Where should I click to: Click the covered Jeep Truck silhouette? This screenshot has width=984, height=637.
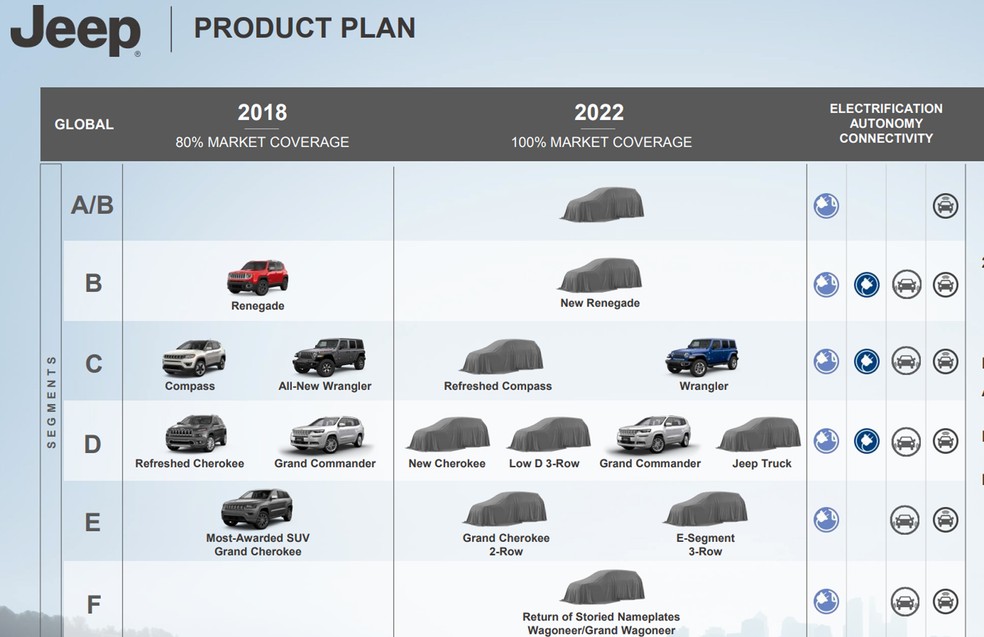coord(759,434)
